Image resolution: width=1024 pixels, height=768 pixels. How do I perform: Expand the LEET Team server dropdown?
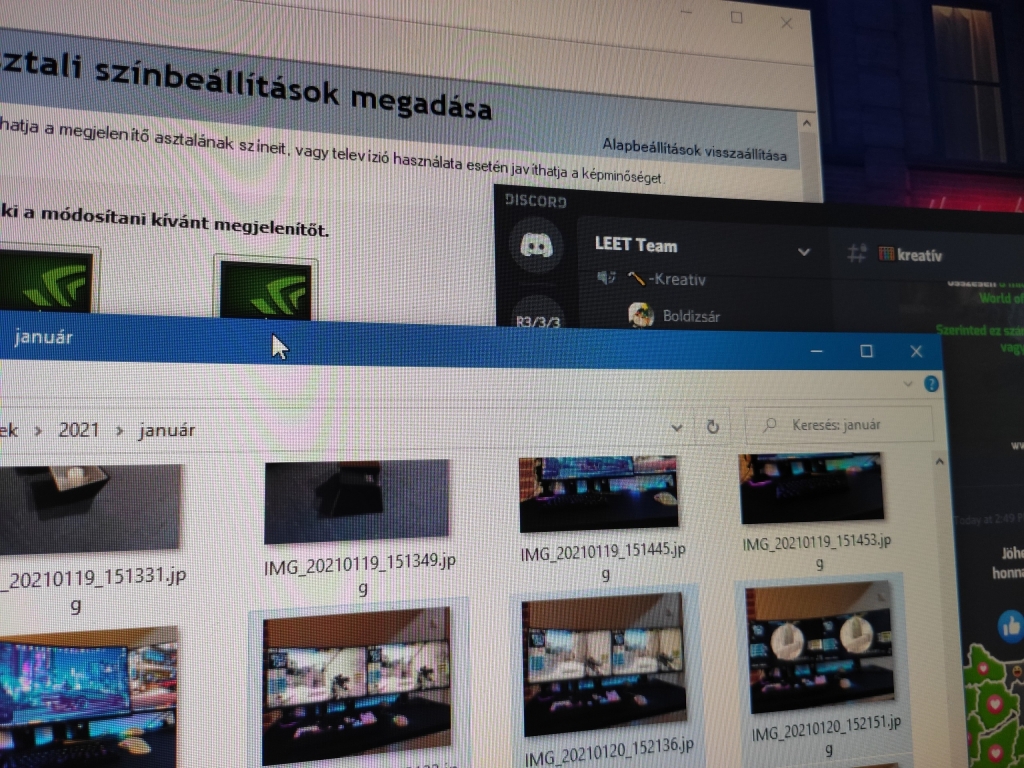click(x=803, y=252)
